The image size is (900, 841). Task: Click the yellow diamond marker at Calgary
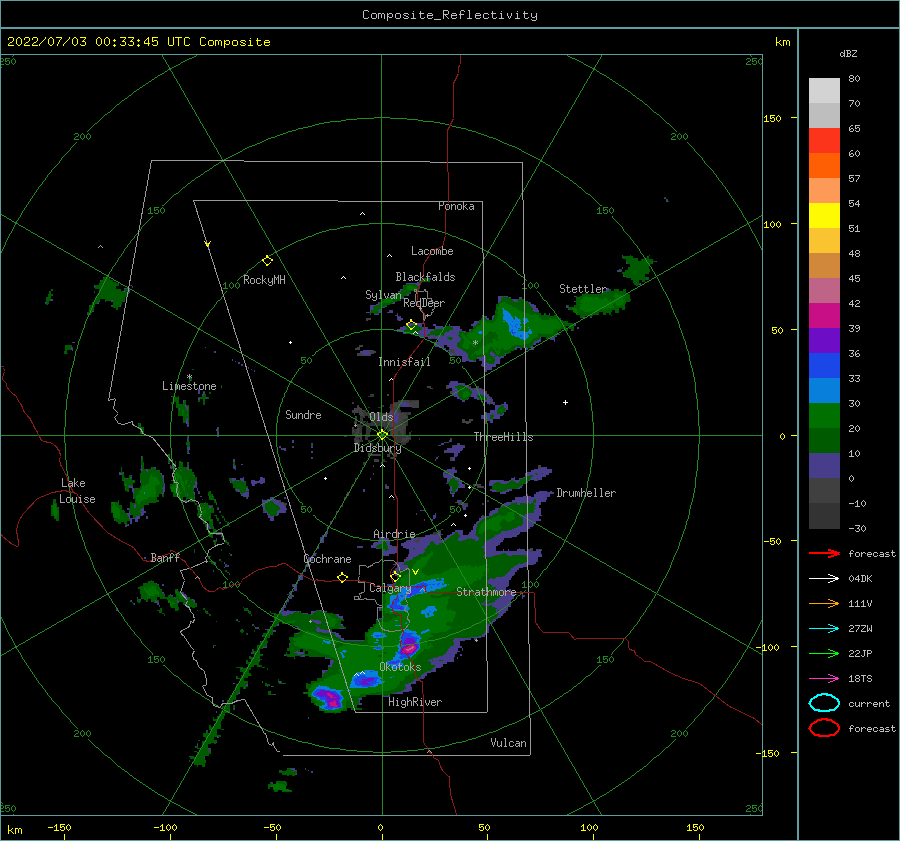[395, 576]
